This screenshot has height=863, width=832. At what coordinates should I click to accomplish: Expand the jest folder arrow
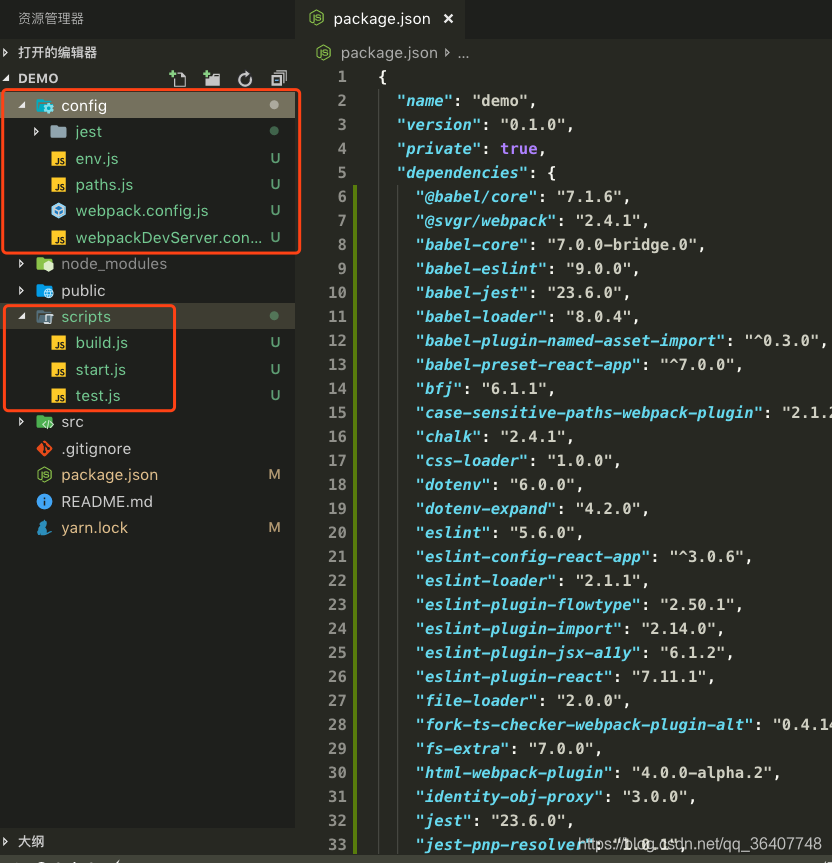coord(36,132)
